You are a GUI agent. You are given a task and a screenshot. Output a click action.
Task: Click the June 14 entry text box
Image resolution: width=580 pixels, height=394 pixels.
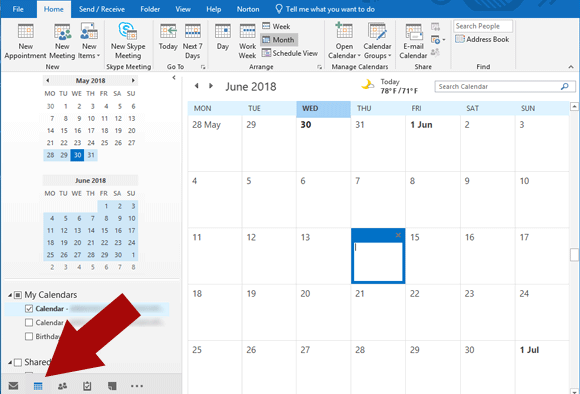coord(378,262)
